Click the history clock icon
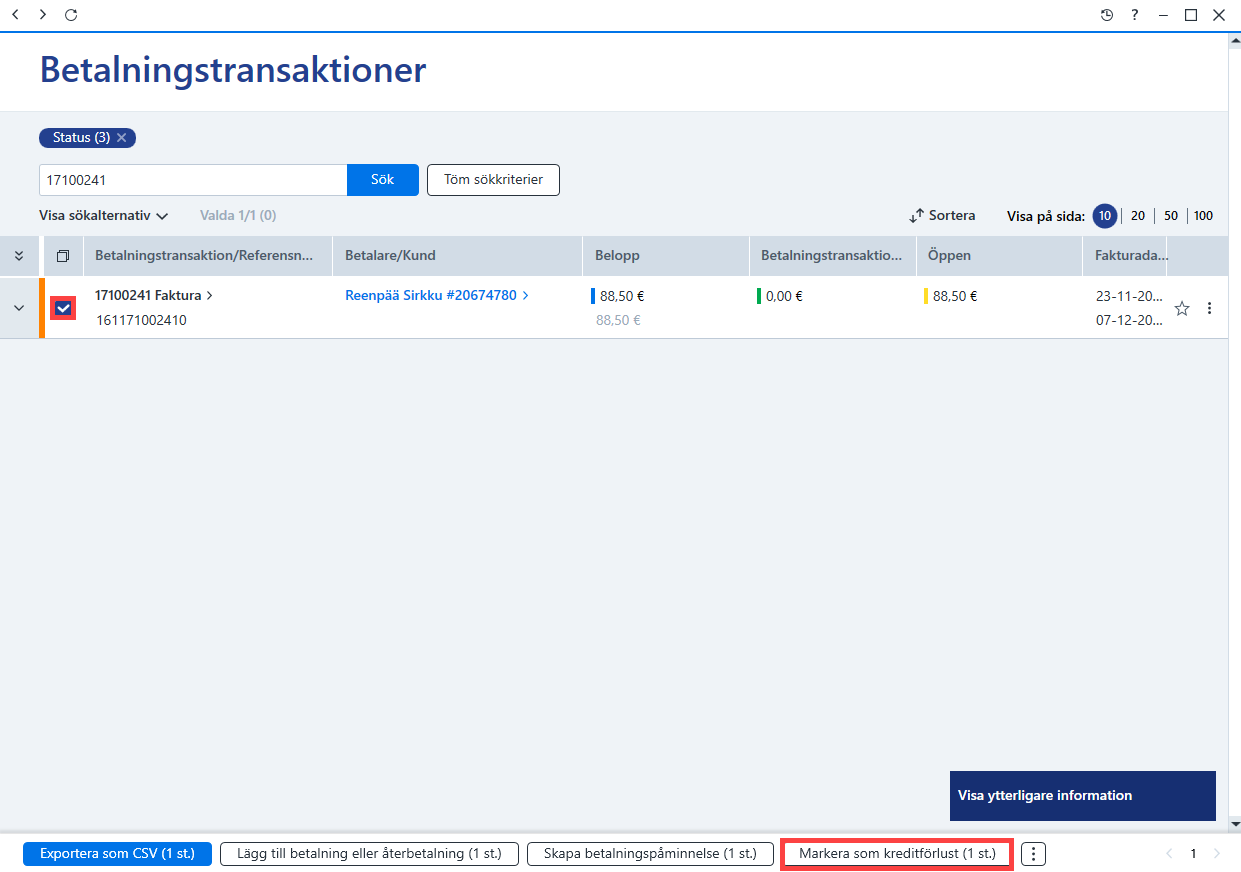 tap(1107, 15)
